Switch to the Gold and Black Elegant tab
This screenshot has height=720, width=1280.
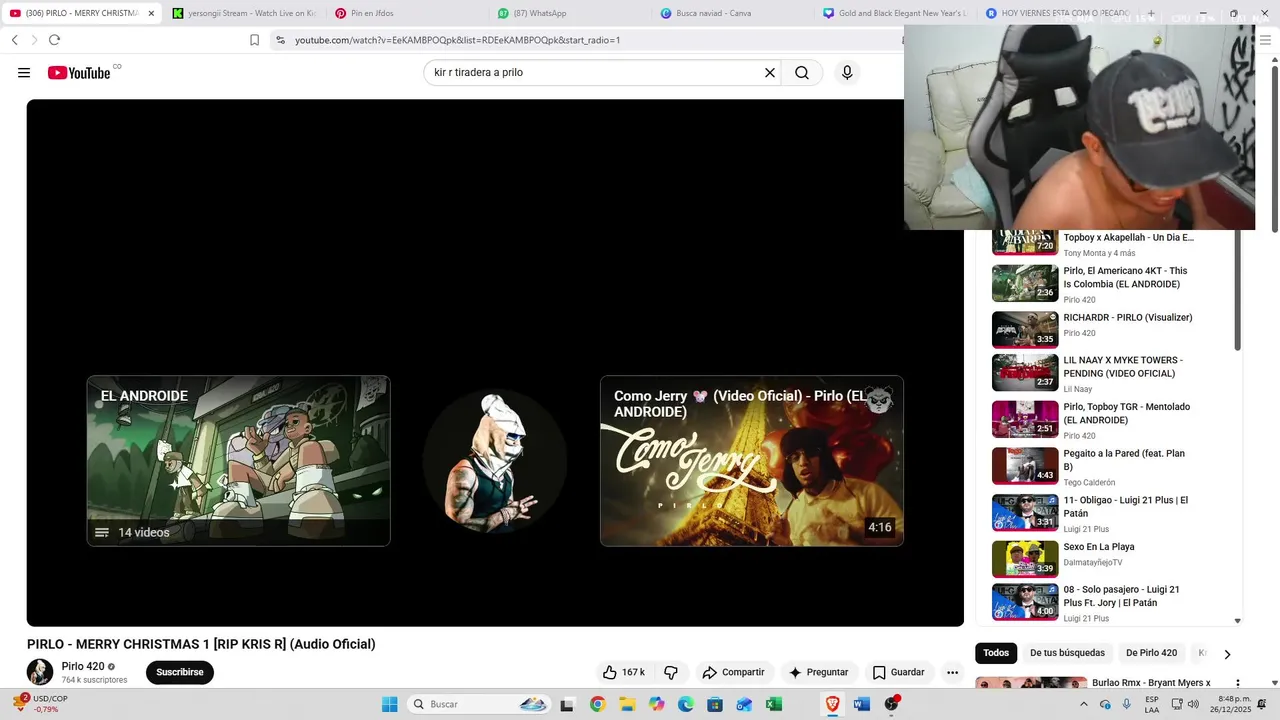(x=894, y=13)
